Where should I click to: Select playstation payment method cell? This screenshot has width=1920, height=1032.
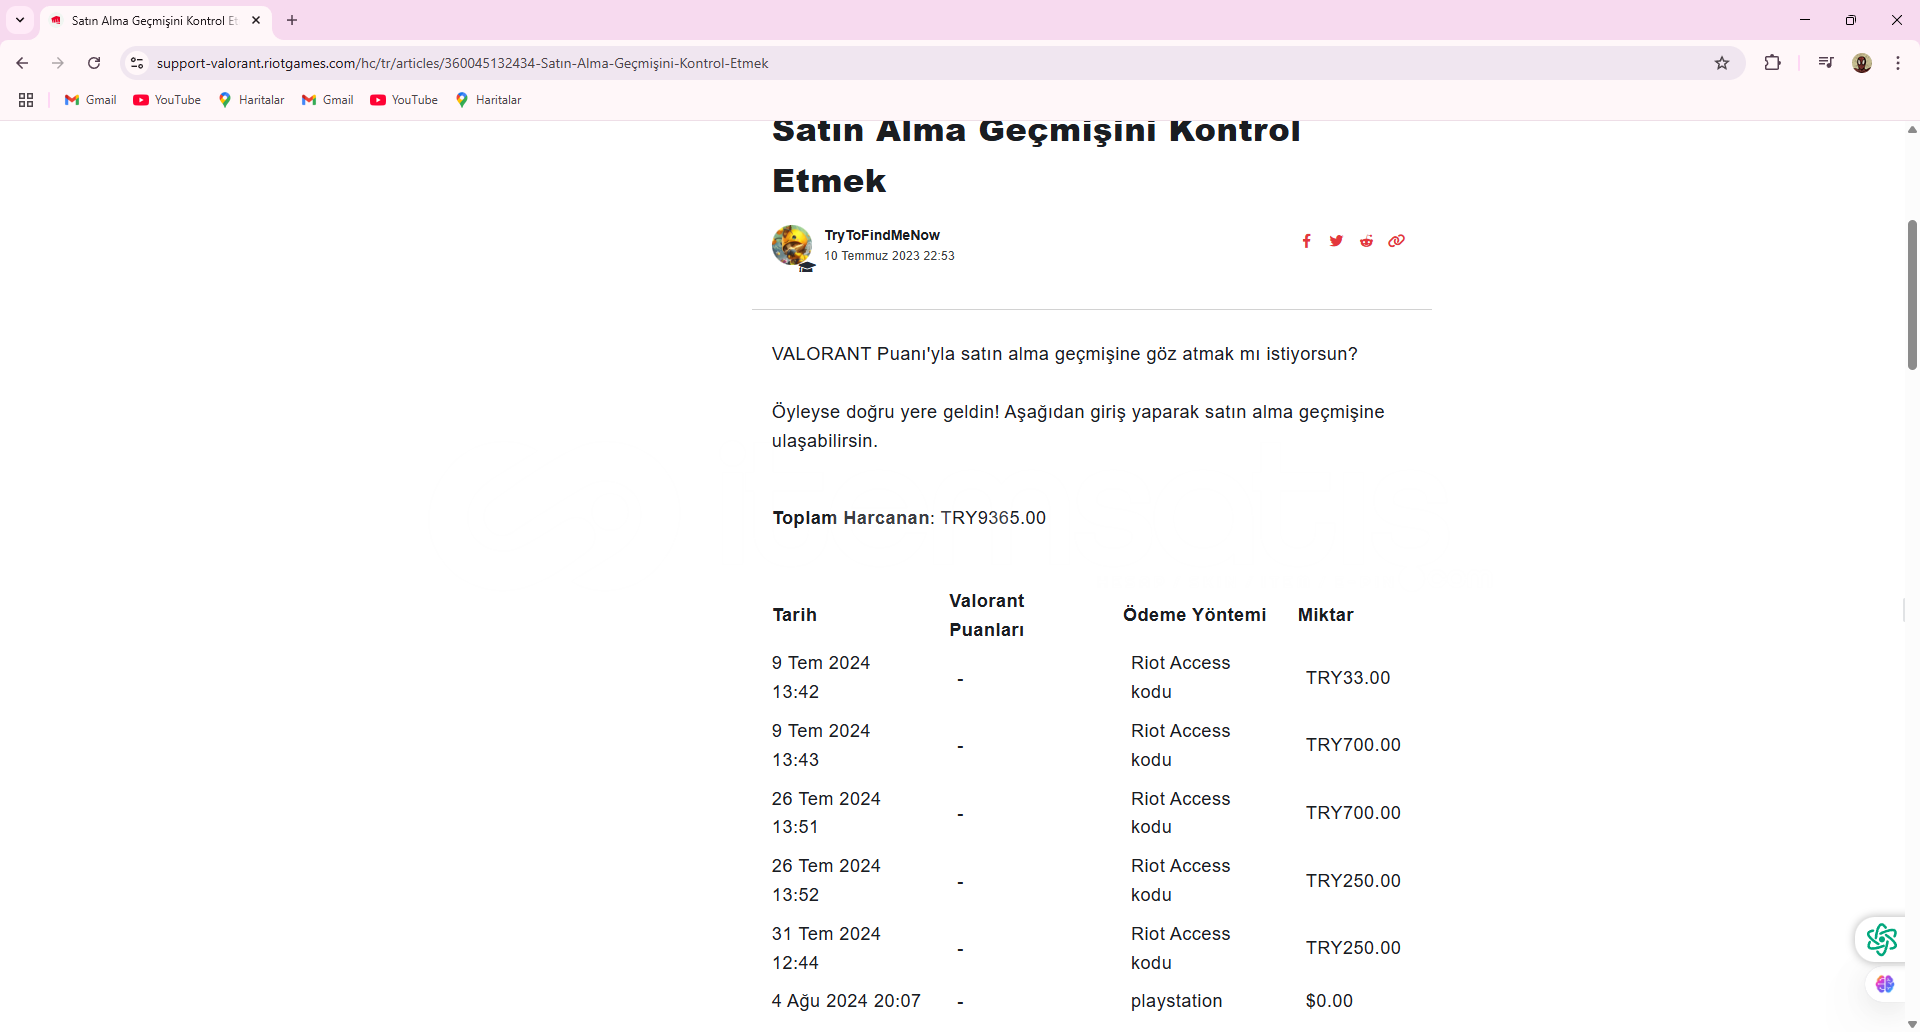tap(1176, 1001)
